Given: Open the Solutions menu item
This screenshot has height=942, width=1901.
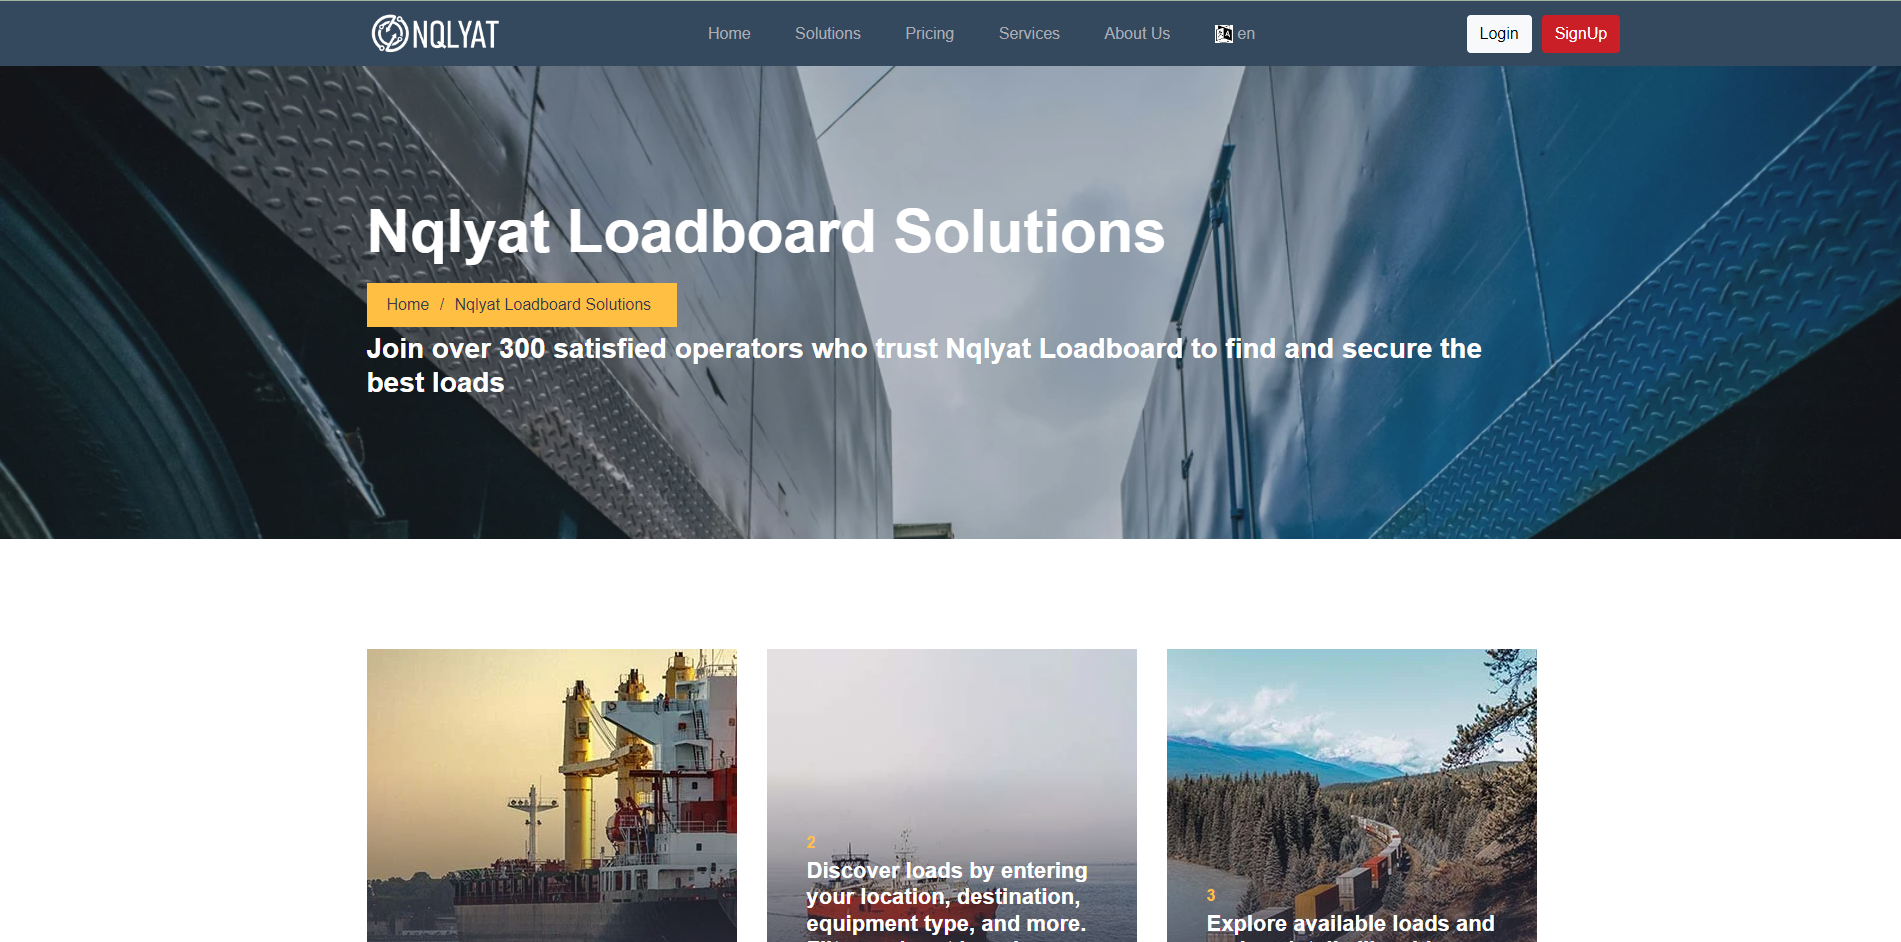Looking at the screenshot, I should point(827,34).
